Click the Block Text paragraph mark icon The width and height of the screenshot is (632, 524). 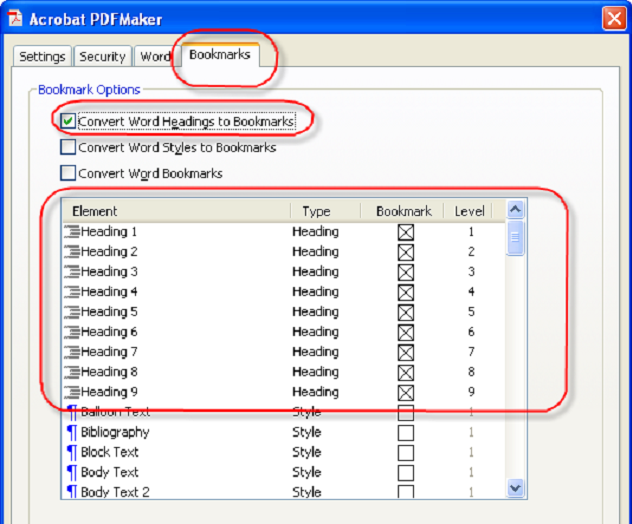(72, 453)
